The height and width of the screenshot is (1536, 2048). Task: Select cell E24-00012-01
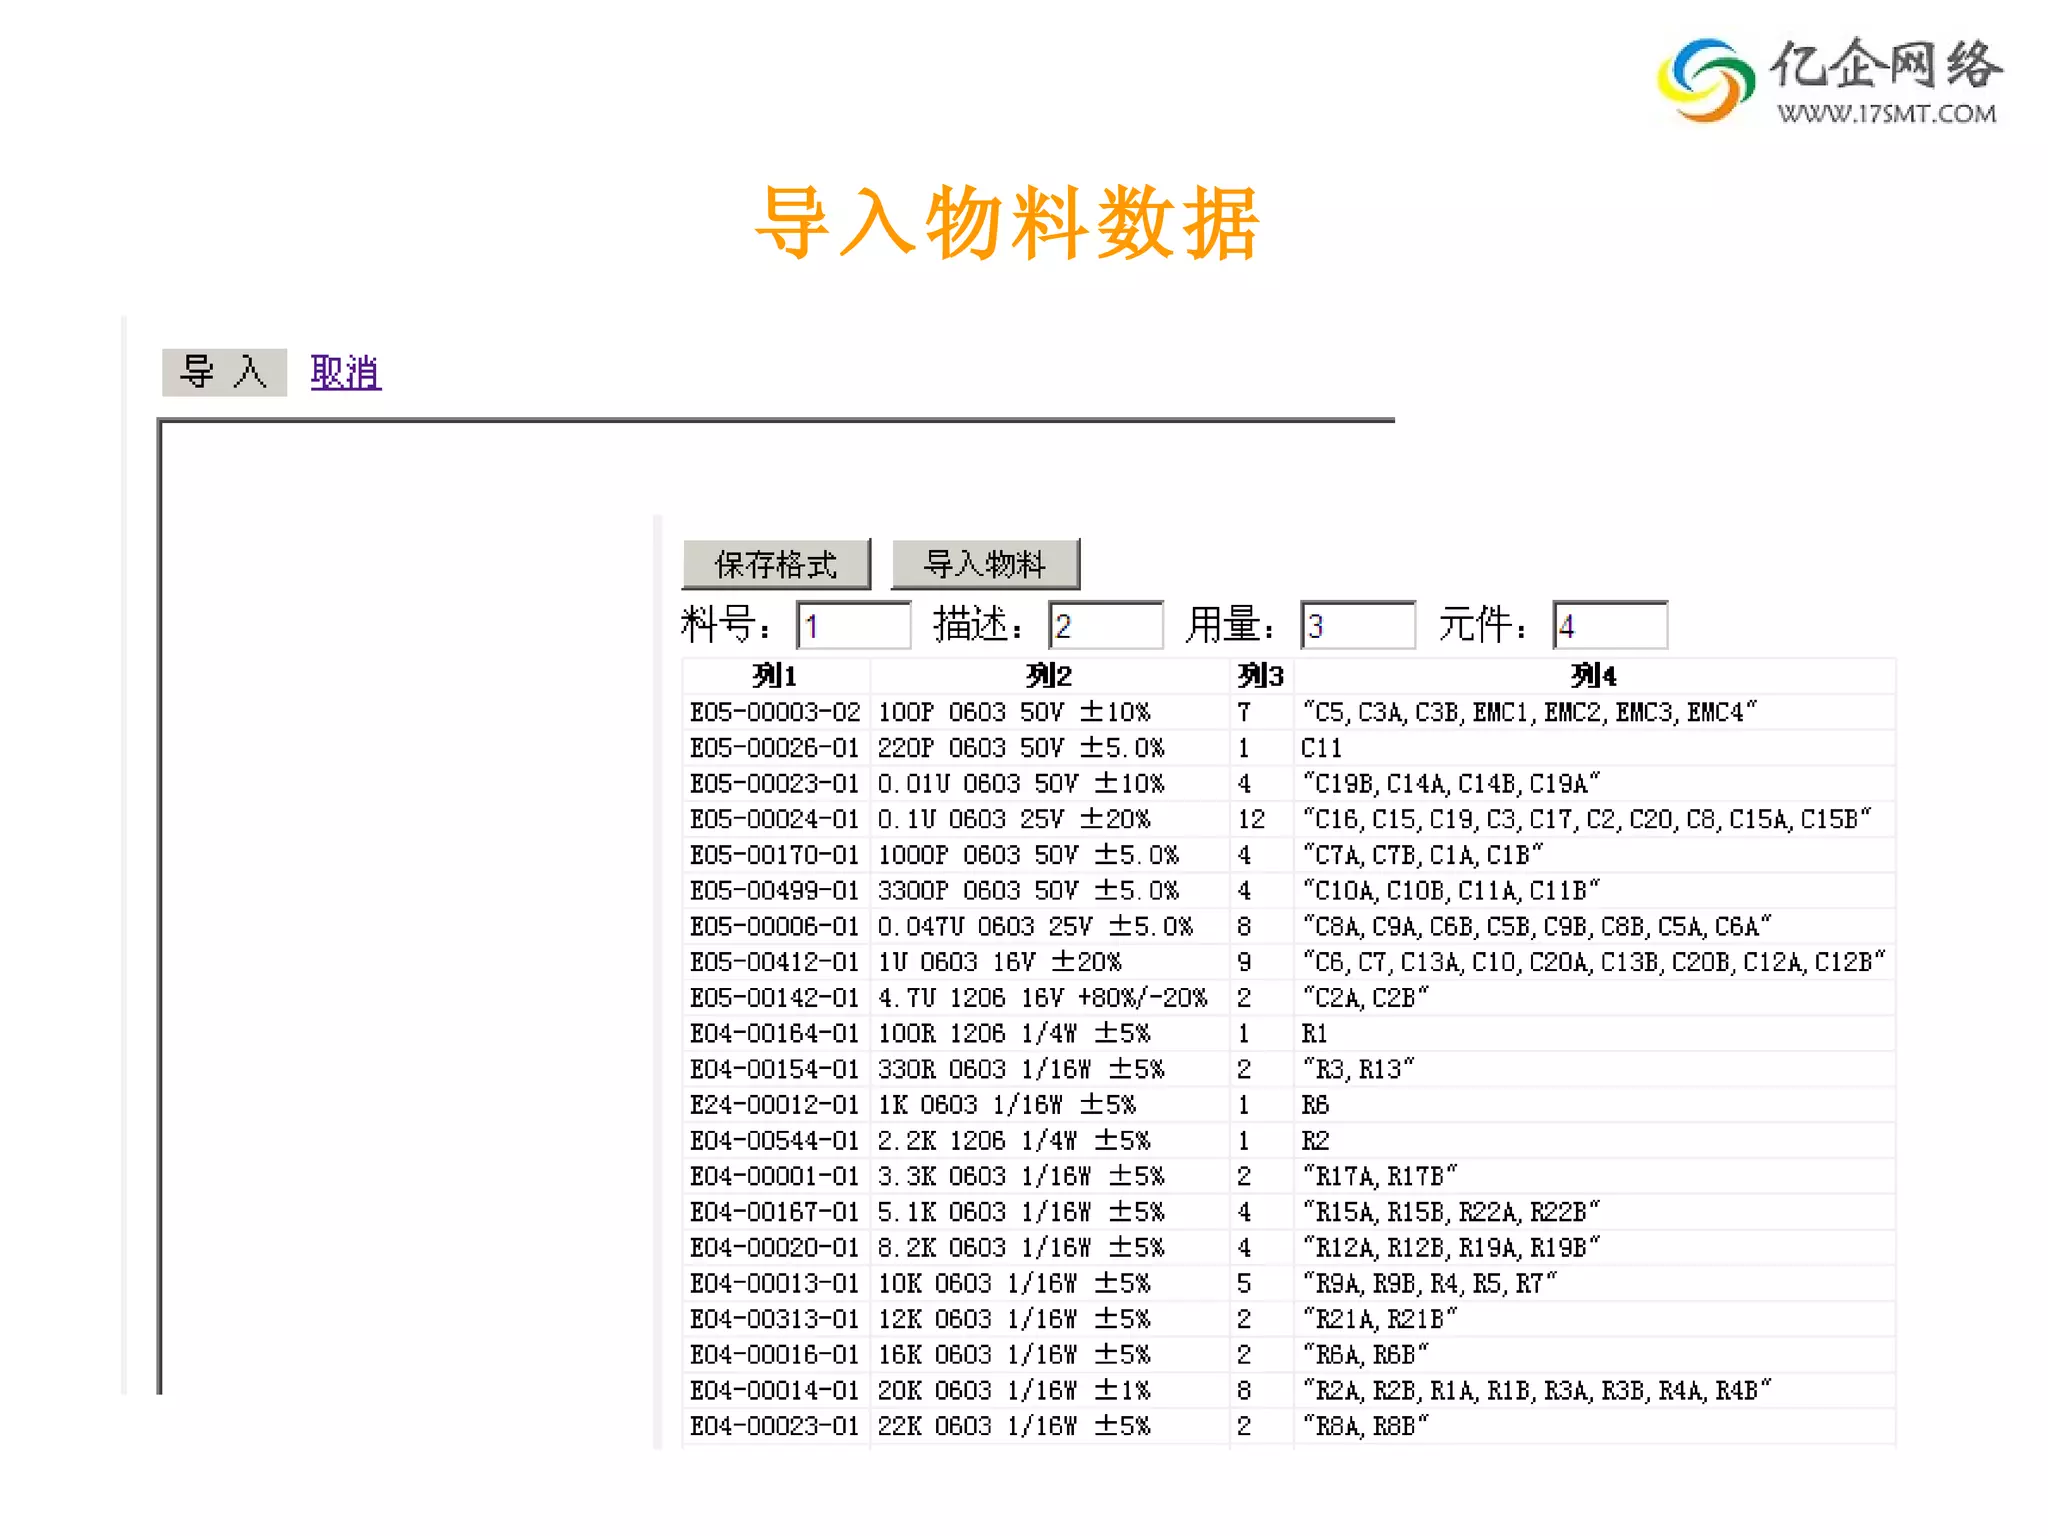pyautogui.click(x=776, y=1105)
